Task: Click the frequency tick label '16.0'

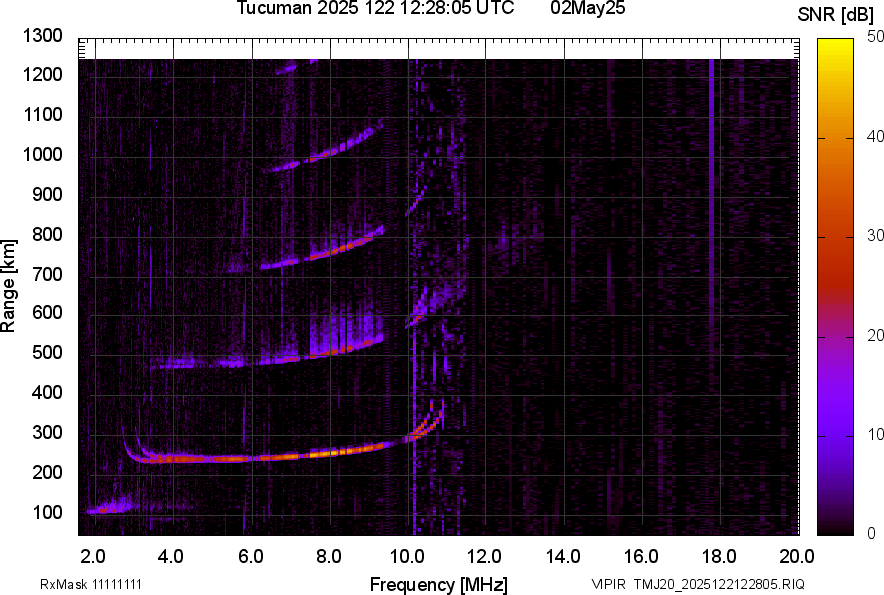Action: pyautogui.click(x=641, y=557)
